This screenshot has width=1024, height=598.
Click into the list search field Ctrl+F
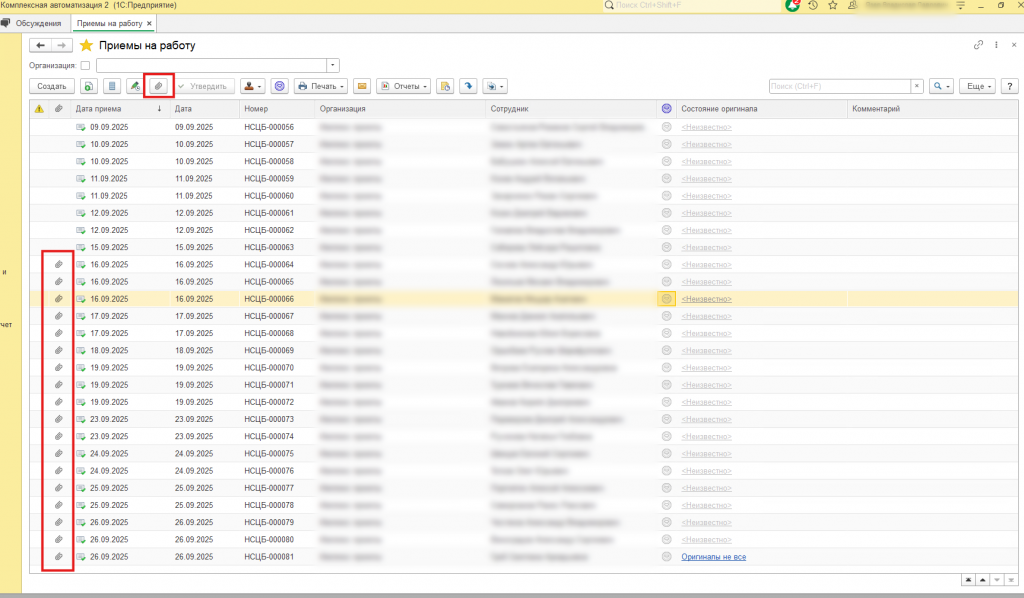point(840,86)
